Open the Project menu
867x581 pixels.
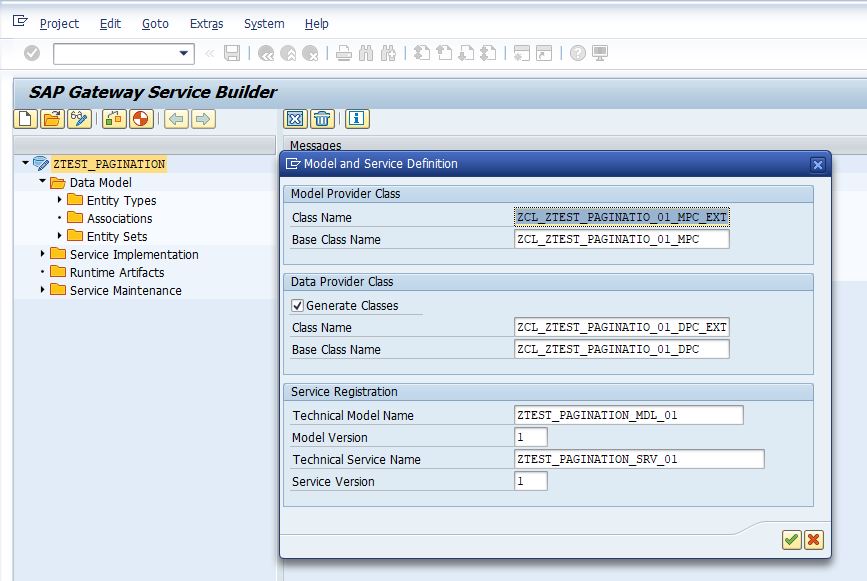point(59,24)
